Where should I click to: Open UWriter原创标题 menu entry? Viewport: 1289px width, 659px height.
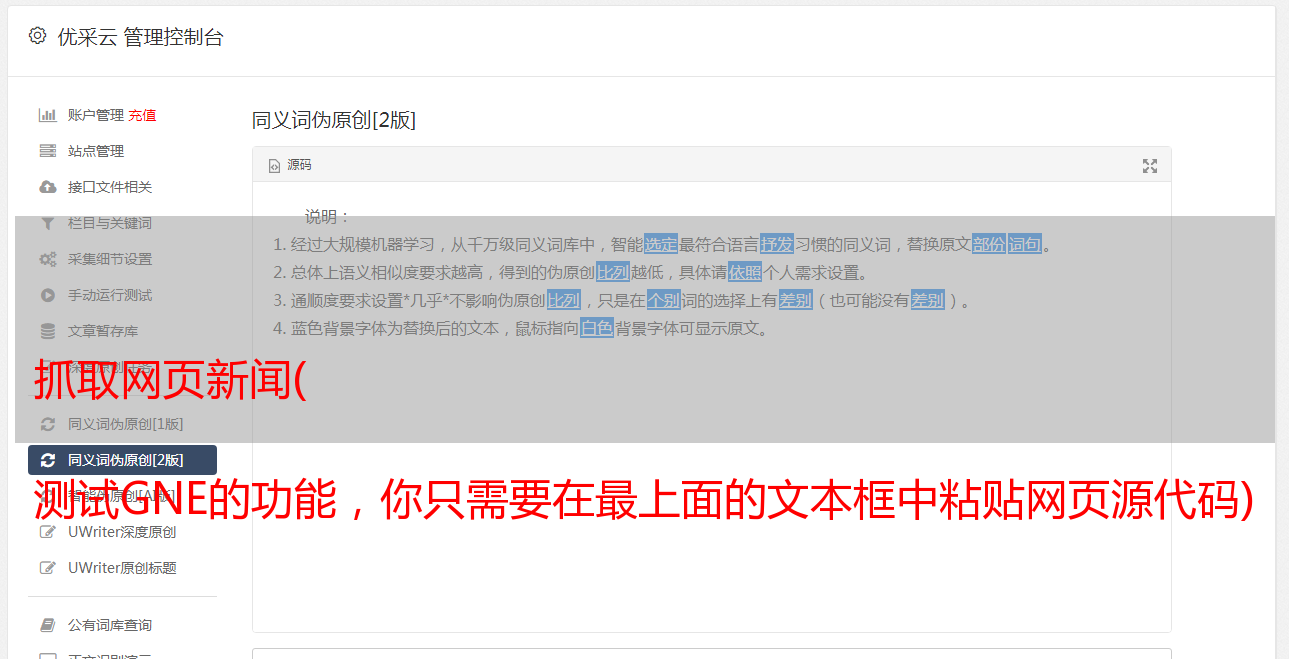pos(122,568)
